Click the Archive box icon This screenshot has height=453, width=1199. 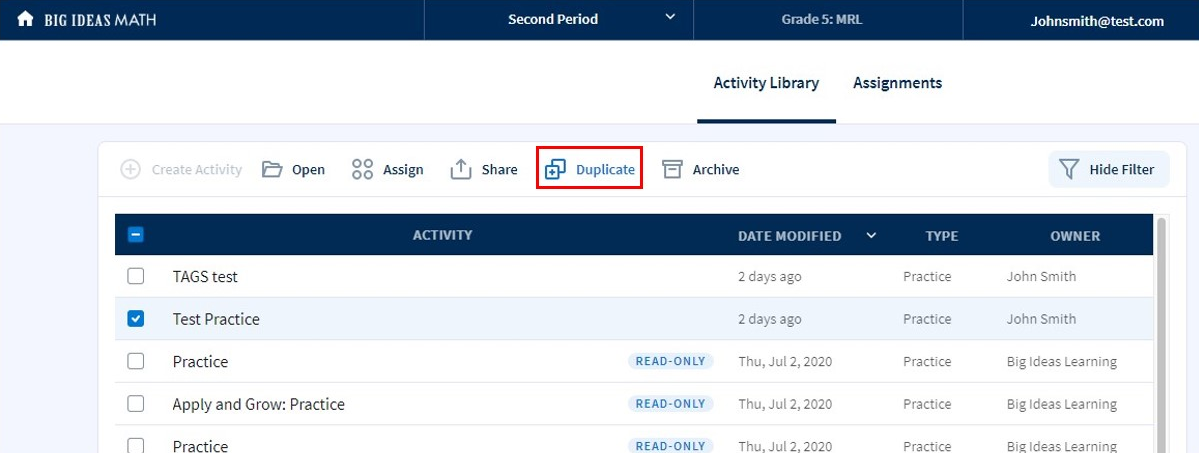(x=672, y=170)
